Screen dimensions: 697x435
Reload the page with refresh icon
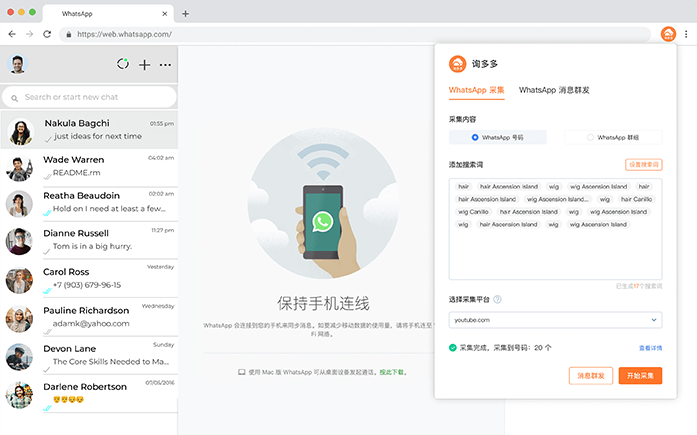click(47, 34)
